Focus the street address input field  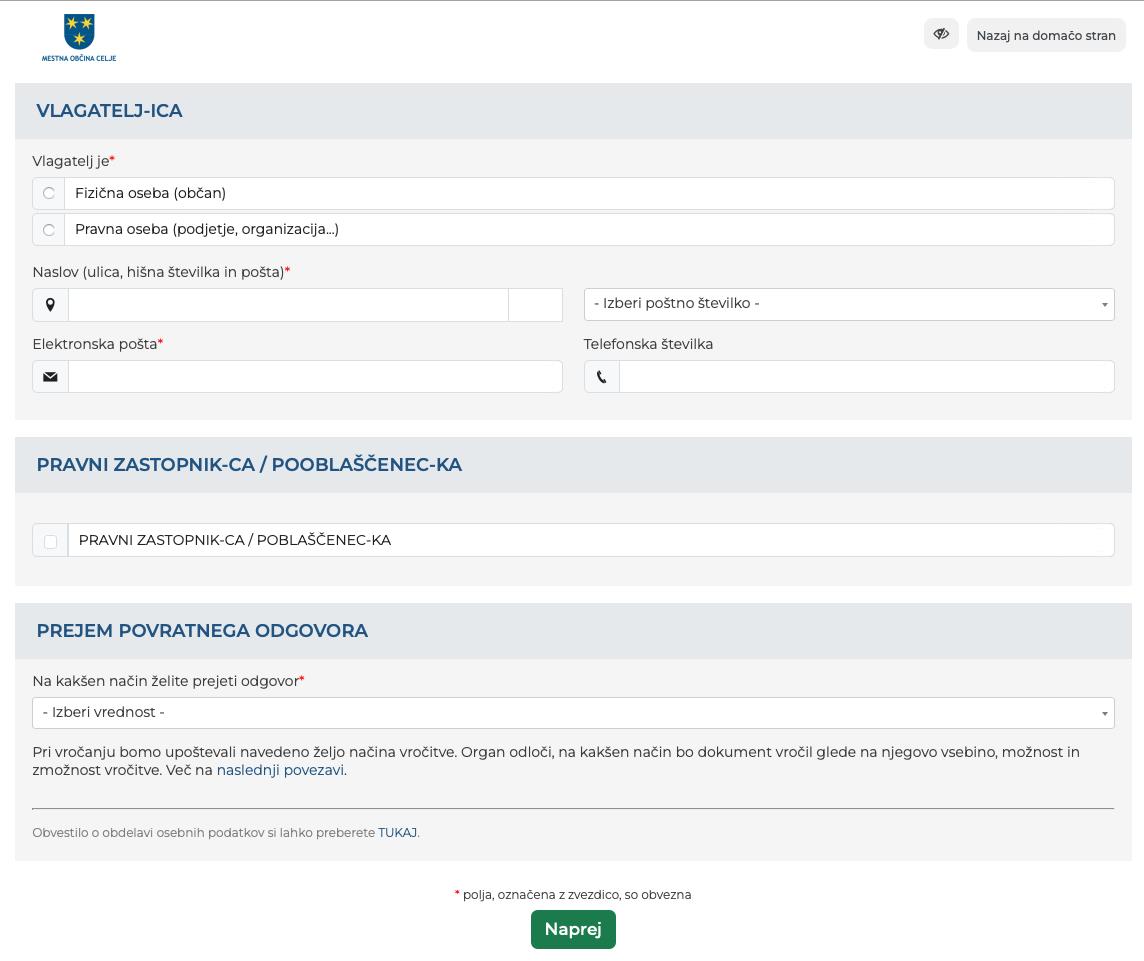pyautogui.click(x=288, y=304)
